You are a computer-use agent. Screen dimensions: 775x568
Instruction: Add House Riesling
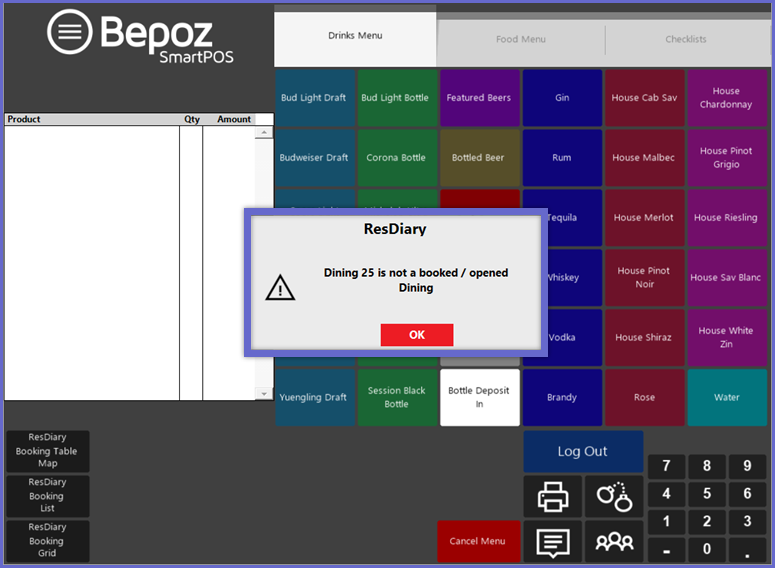click(727, 218)
